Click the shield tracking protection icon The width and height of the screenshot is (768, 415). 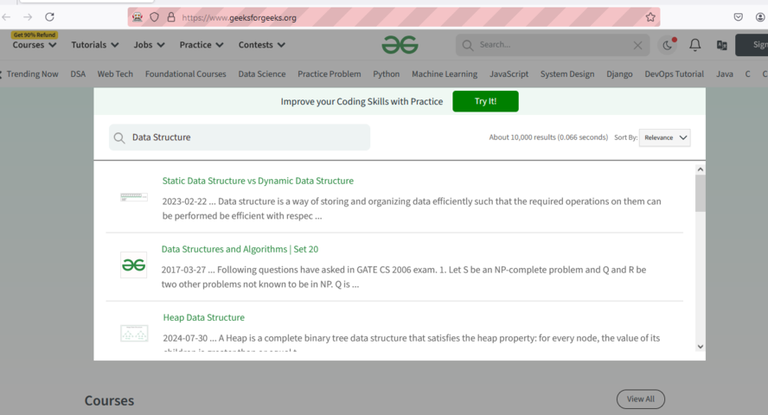point(154,17)
